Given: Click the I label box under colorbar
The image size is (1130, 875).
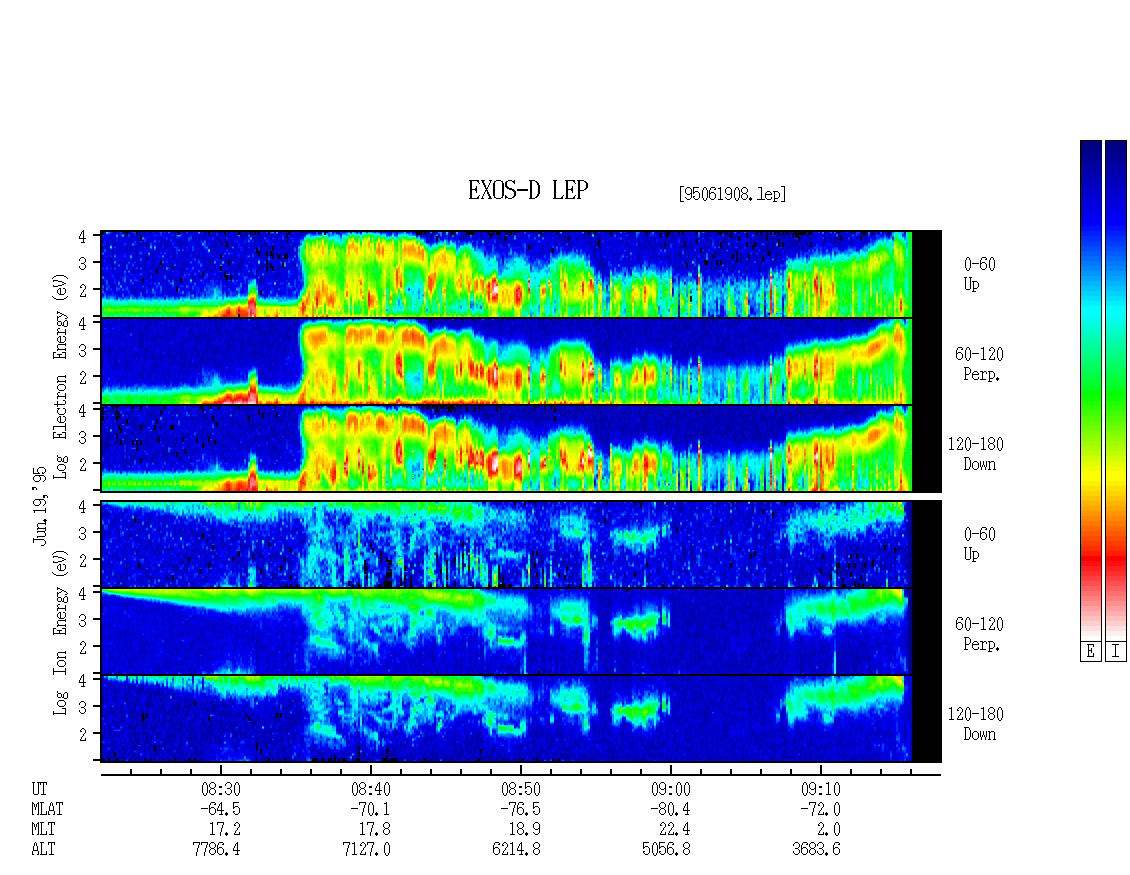Looking at the screenshot, I should point(1116,652).
